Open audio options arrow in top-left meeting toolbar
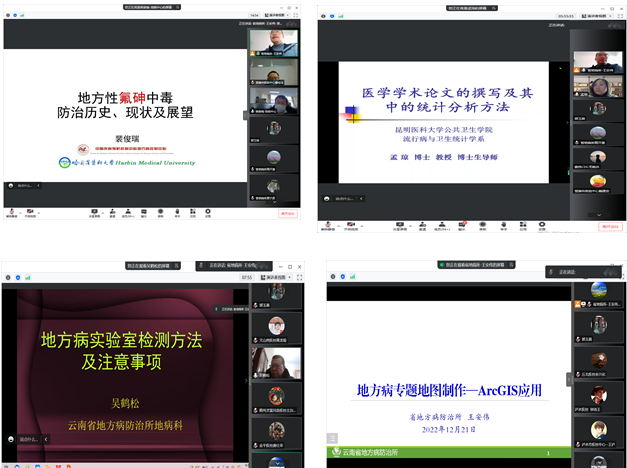 (x=20, y=212)
